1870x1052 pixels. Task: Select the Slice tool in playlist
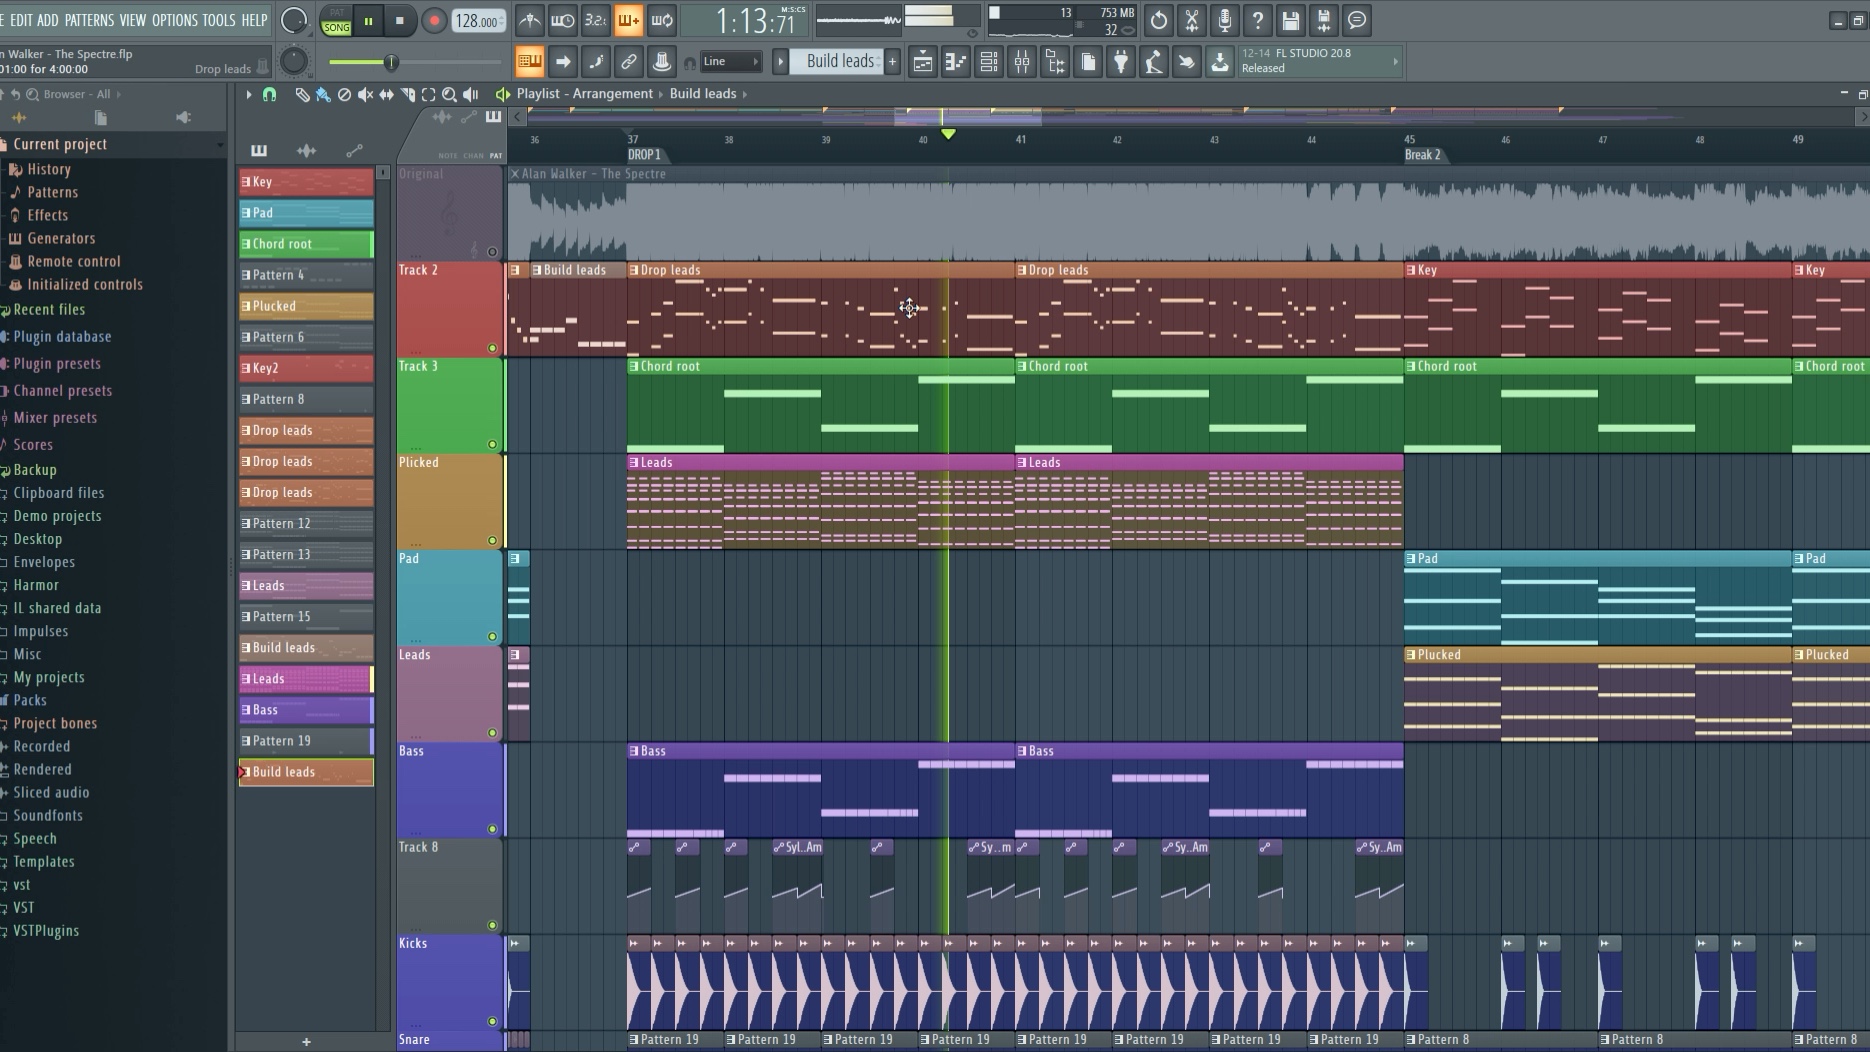pos(407,94)
